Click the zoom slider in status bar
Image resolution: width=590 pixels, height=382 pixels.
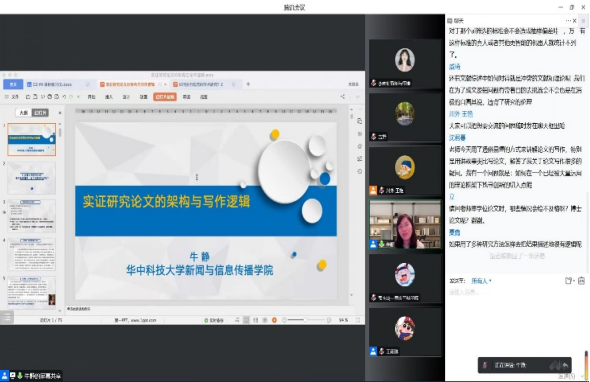coord(306,320)
